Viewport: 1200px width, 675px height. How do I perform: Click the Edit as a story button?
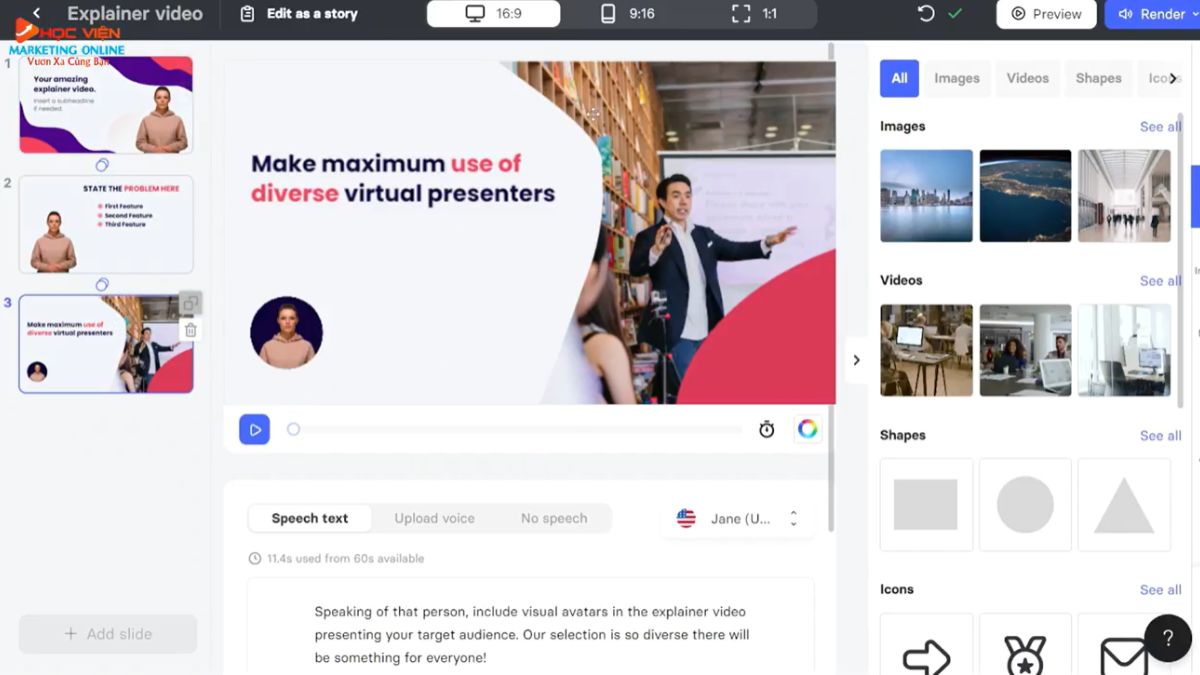tap(299, 14)
